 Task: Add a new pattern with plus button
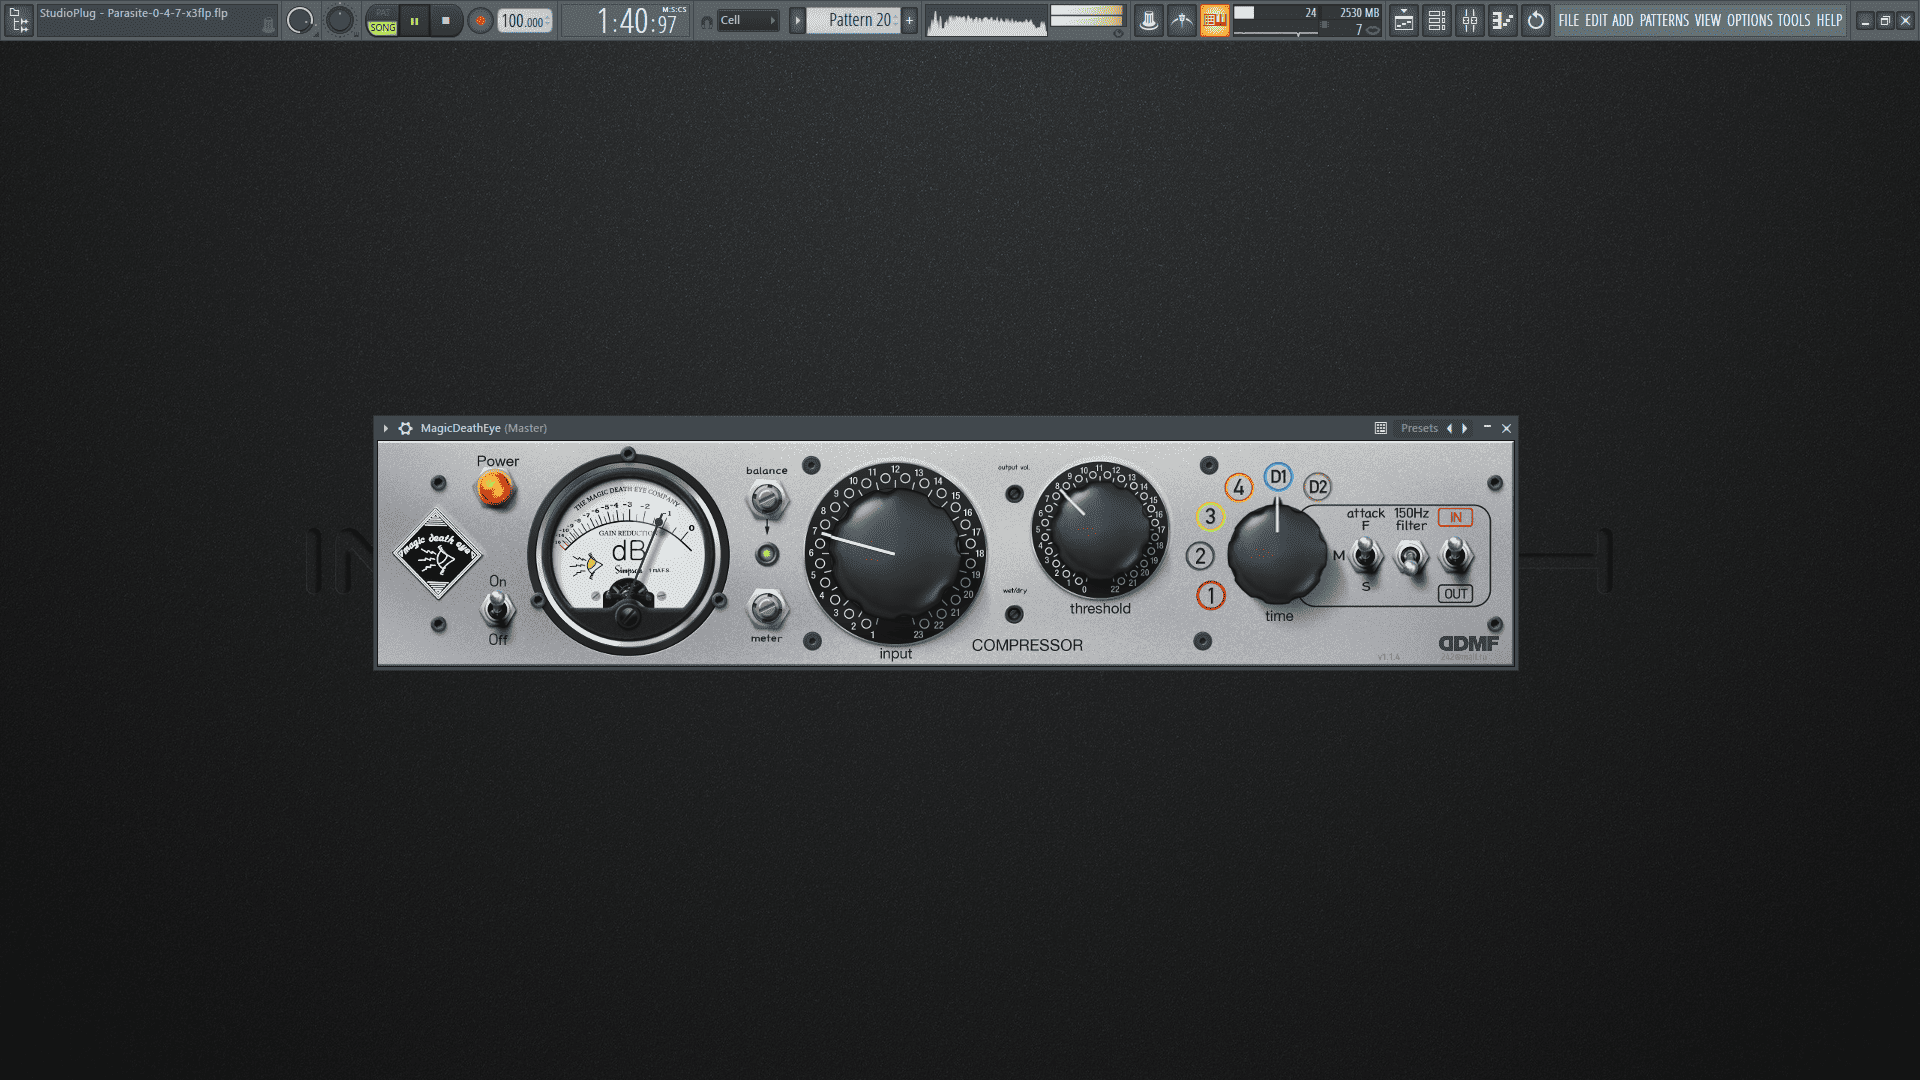(x=910, y=20)
